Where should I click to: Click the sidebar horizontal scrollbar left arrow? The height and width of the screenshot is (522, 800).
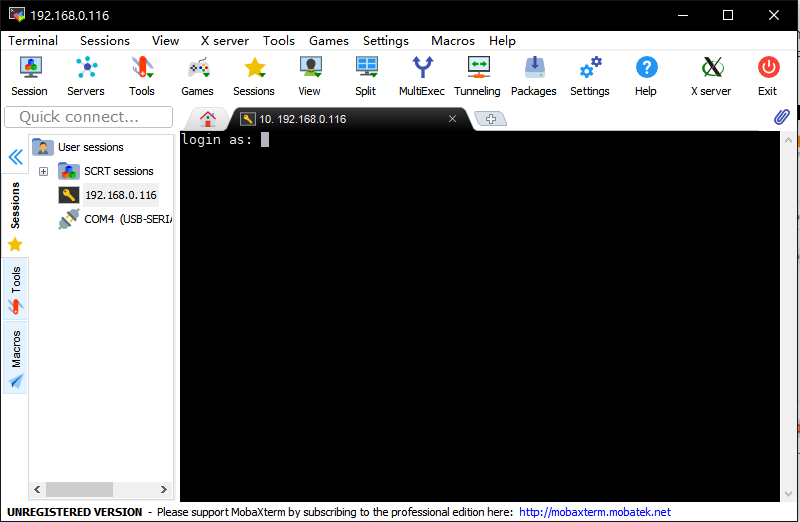(x=37, y=489)
